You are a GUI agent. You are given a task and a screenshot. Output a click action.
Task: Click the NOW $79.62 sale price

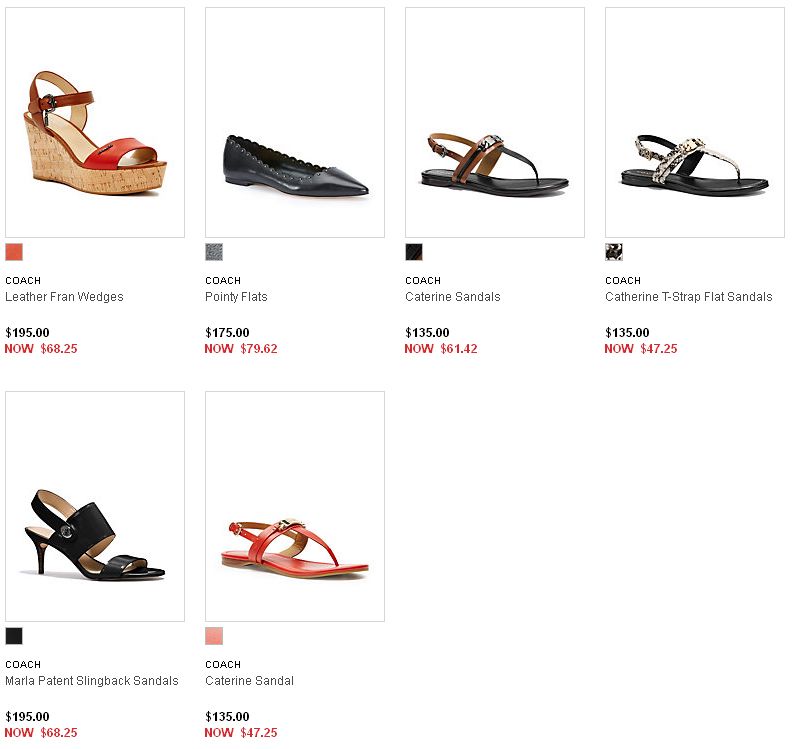pyautogui.click(x=241, y=348)
